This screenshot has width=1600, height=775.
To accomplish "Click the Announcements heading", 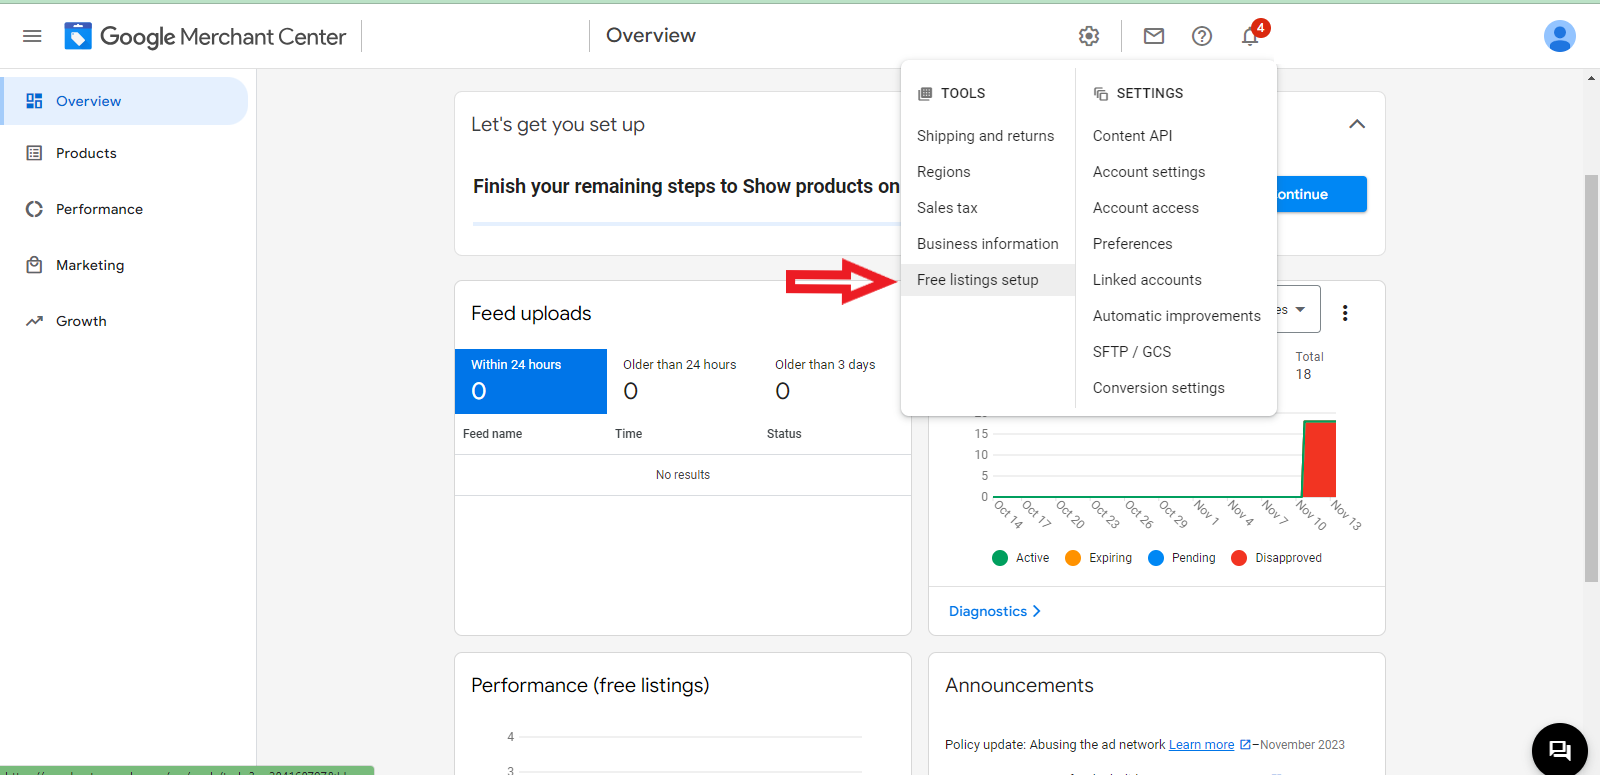I will pyautogui.click(x=1019, y=685).
